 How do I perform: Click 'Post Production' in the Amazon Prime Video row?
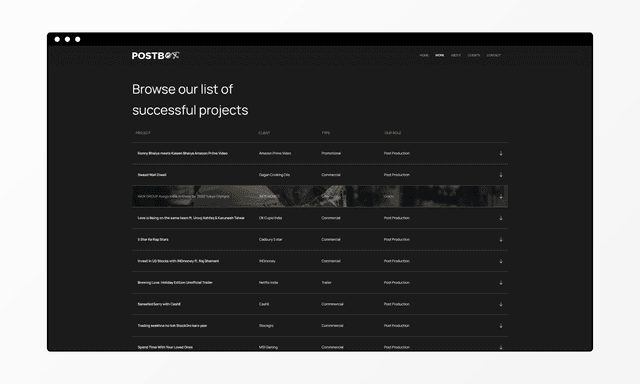point(397,153)
